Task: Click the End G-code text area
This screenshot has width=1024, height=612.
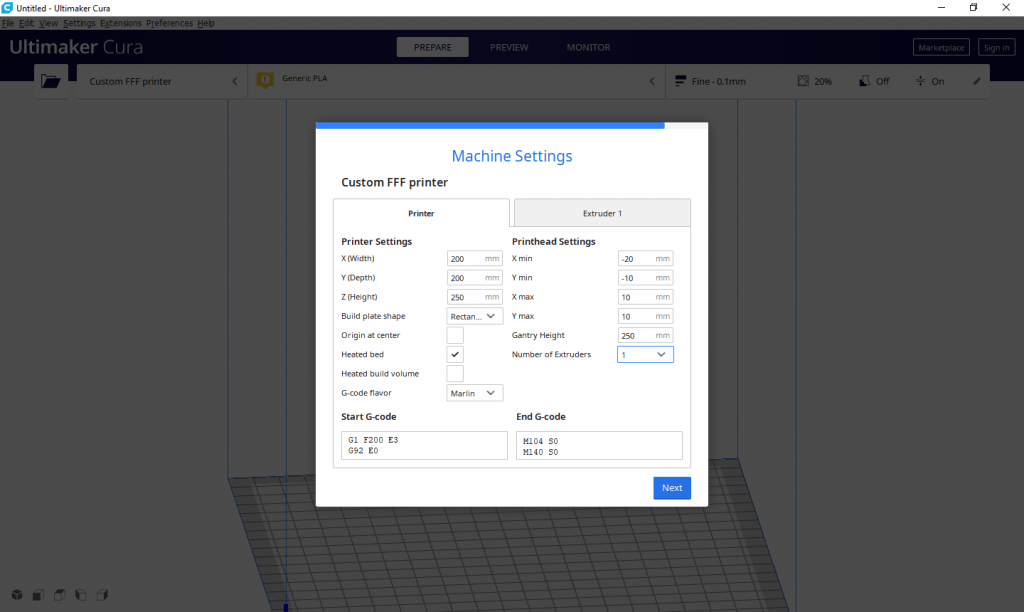Action: pos(599,445)
